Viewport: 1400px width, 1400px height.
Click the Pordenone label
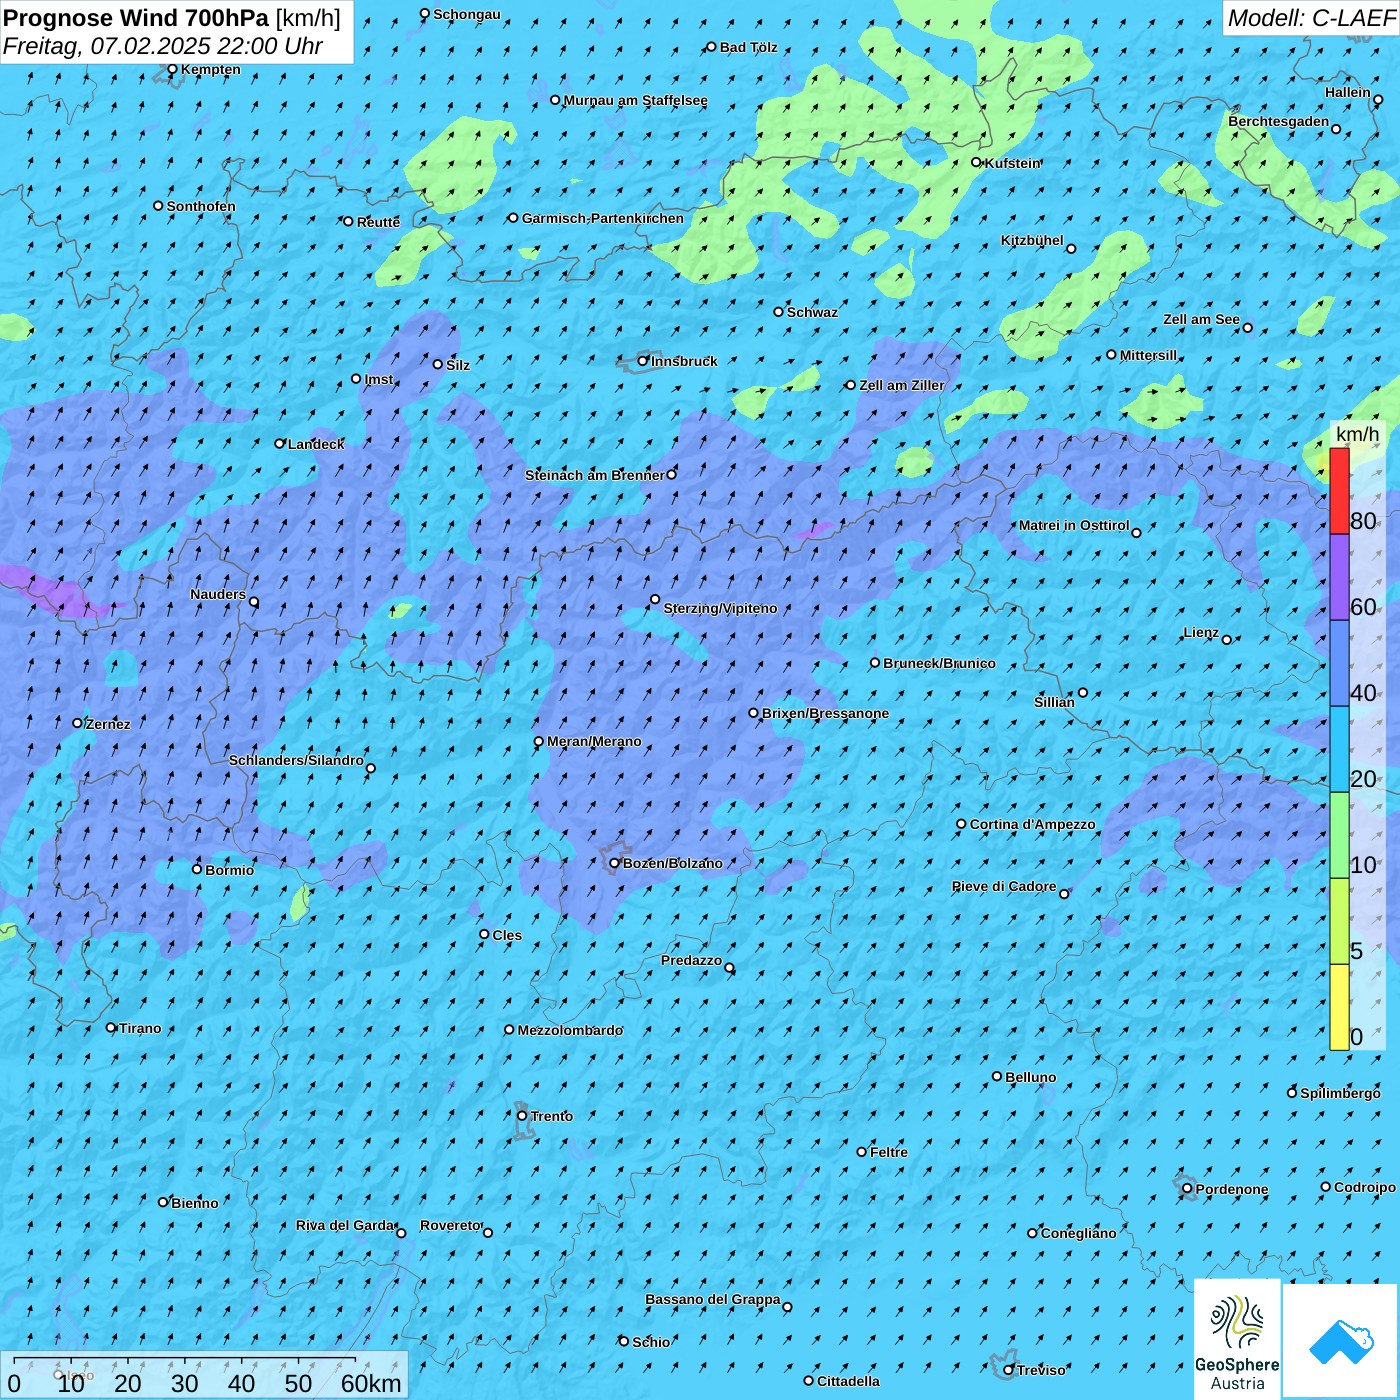1232,1189
